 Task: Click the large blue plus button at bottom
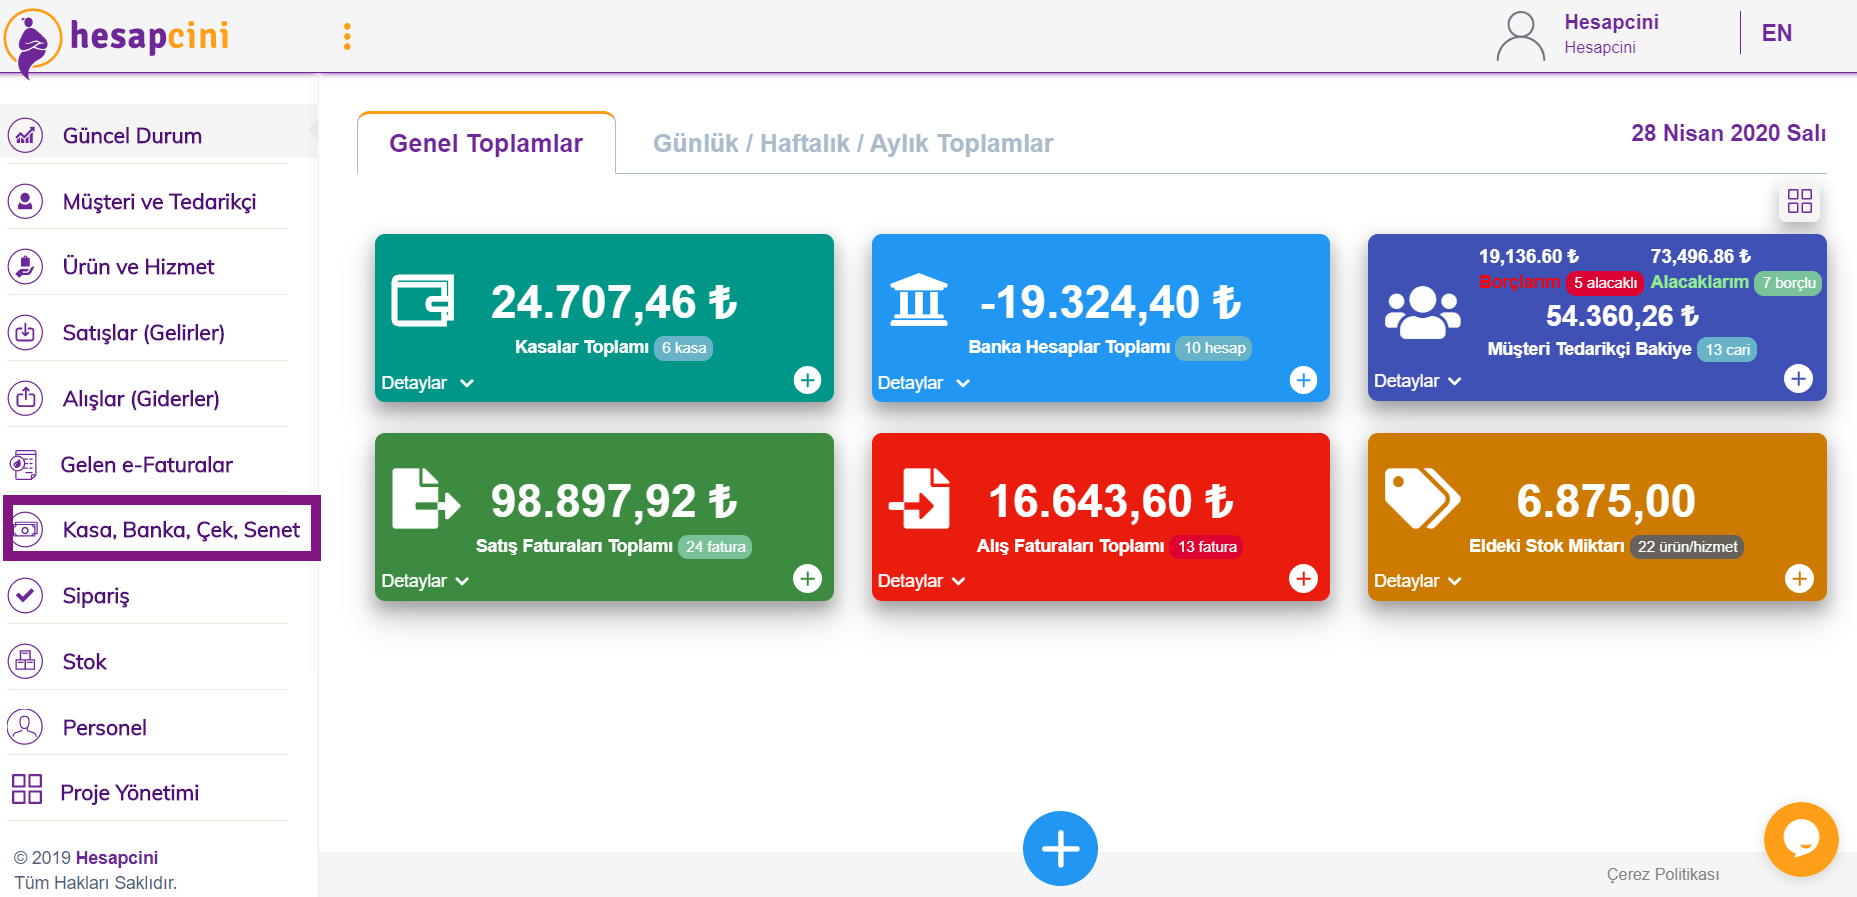1060,849
